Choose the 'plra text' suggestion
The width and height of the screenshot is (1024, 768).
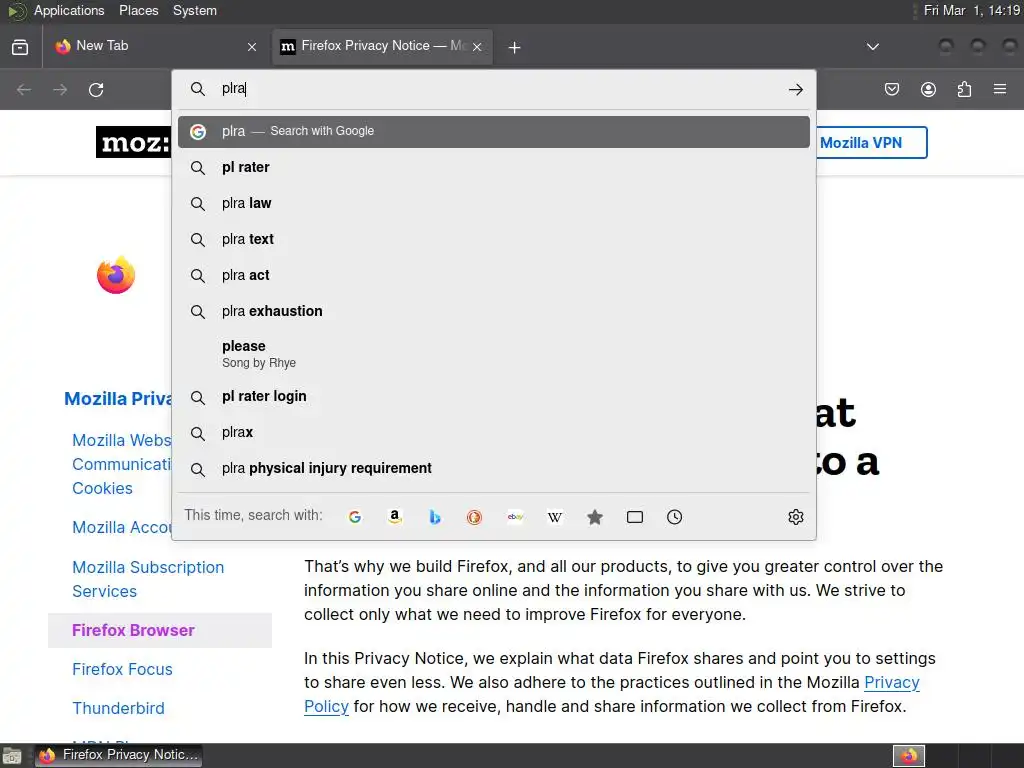[x=494, y=240]
